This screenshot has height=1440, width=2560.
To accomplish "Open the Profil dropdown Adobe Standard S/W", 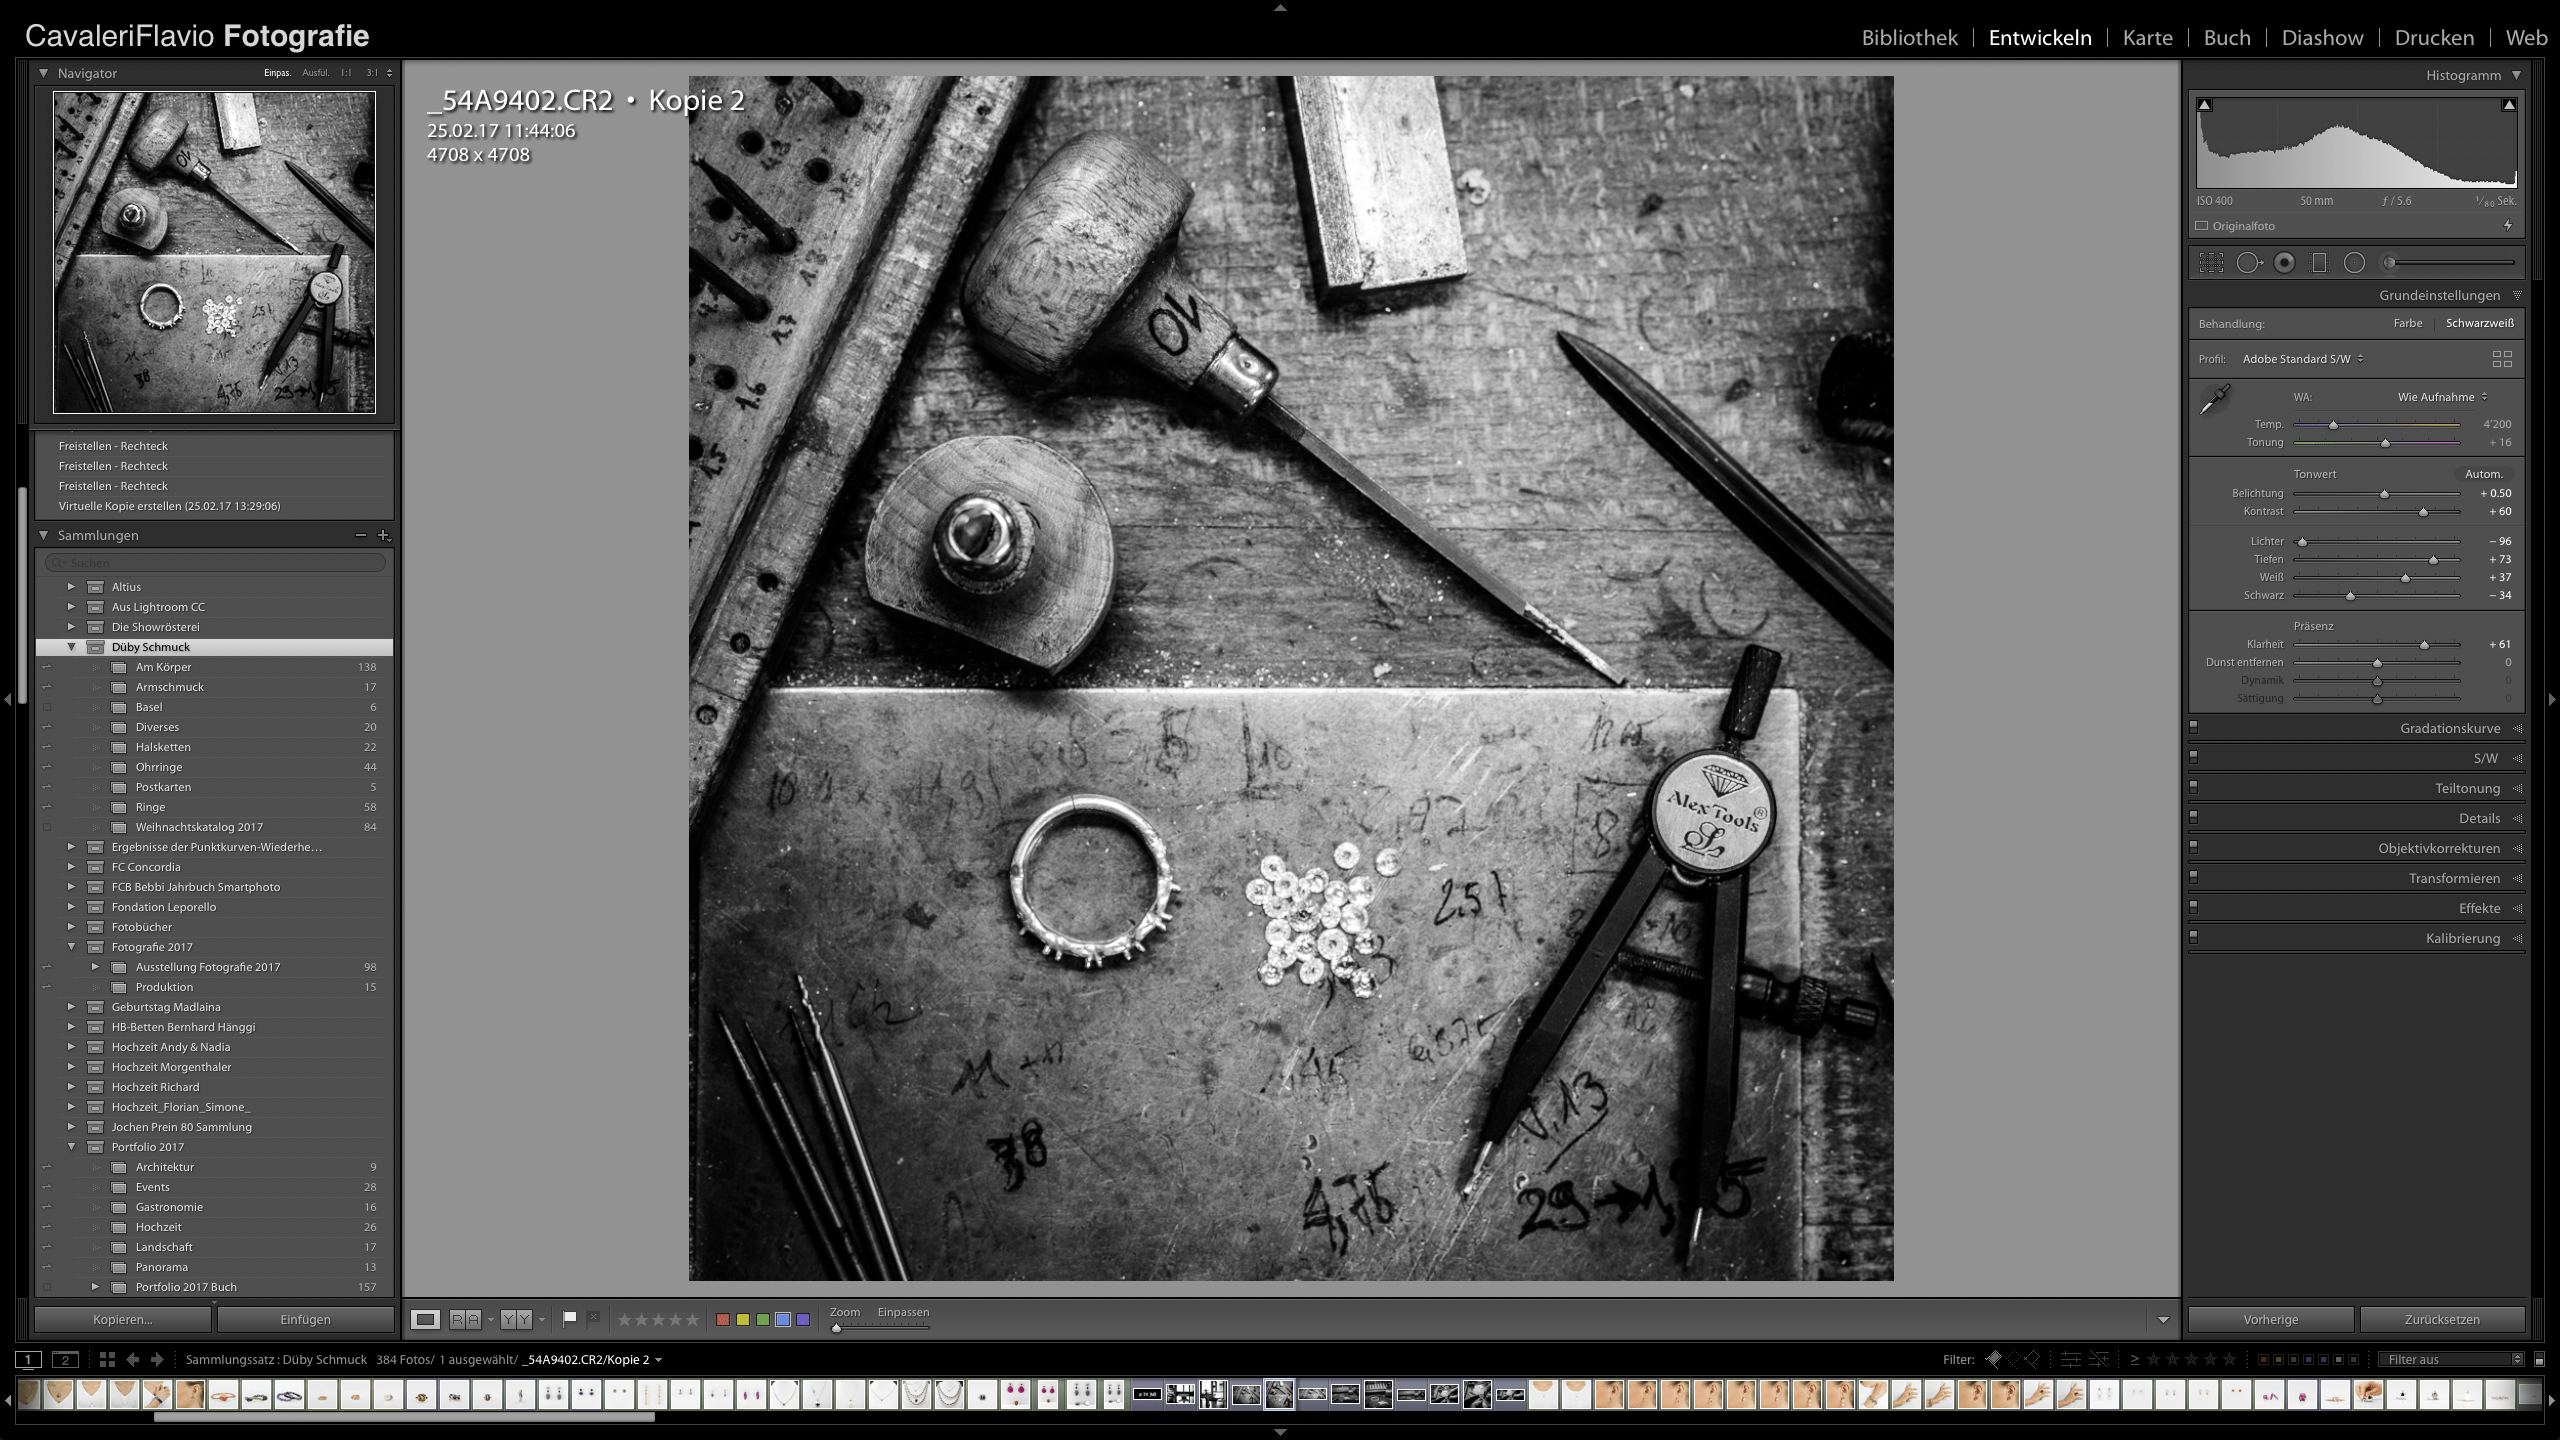I will pos(2303,359).
